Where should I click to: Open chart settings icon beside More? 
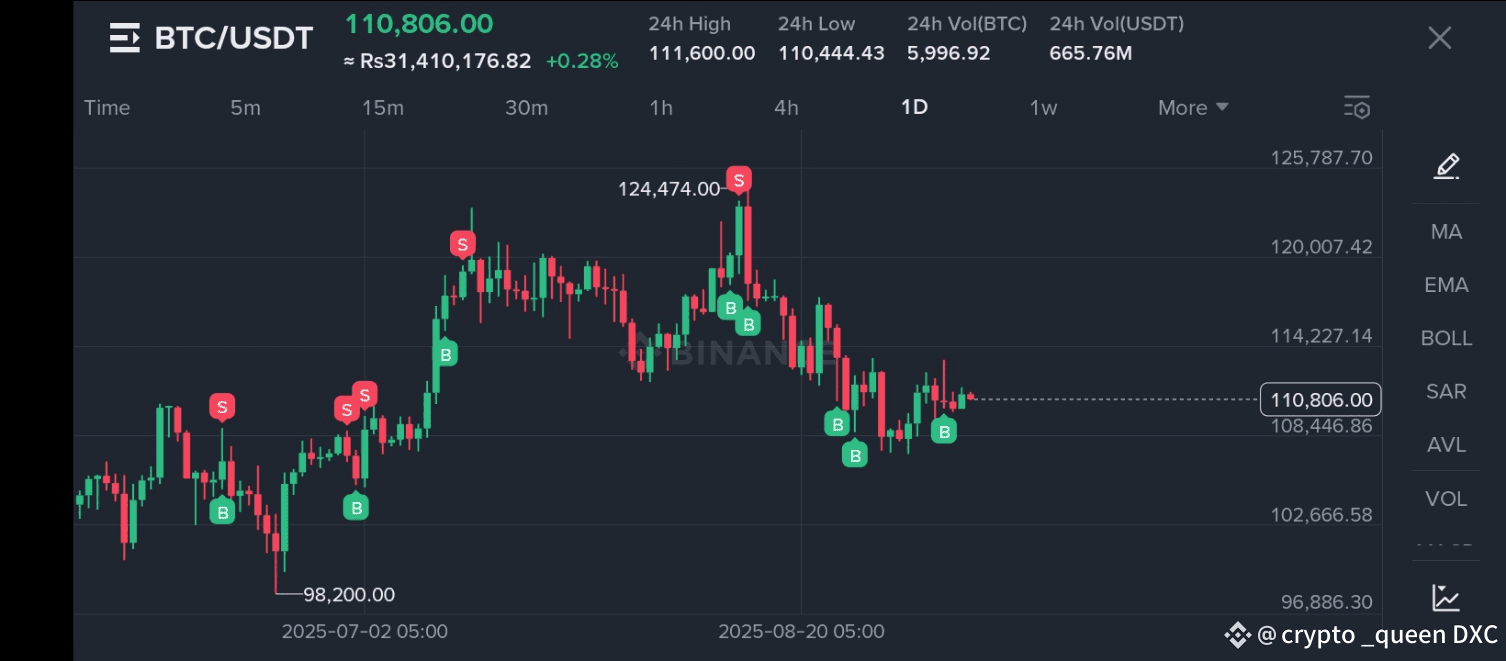(1357, 108)
